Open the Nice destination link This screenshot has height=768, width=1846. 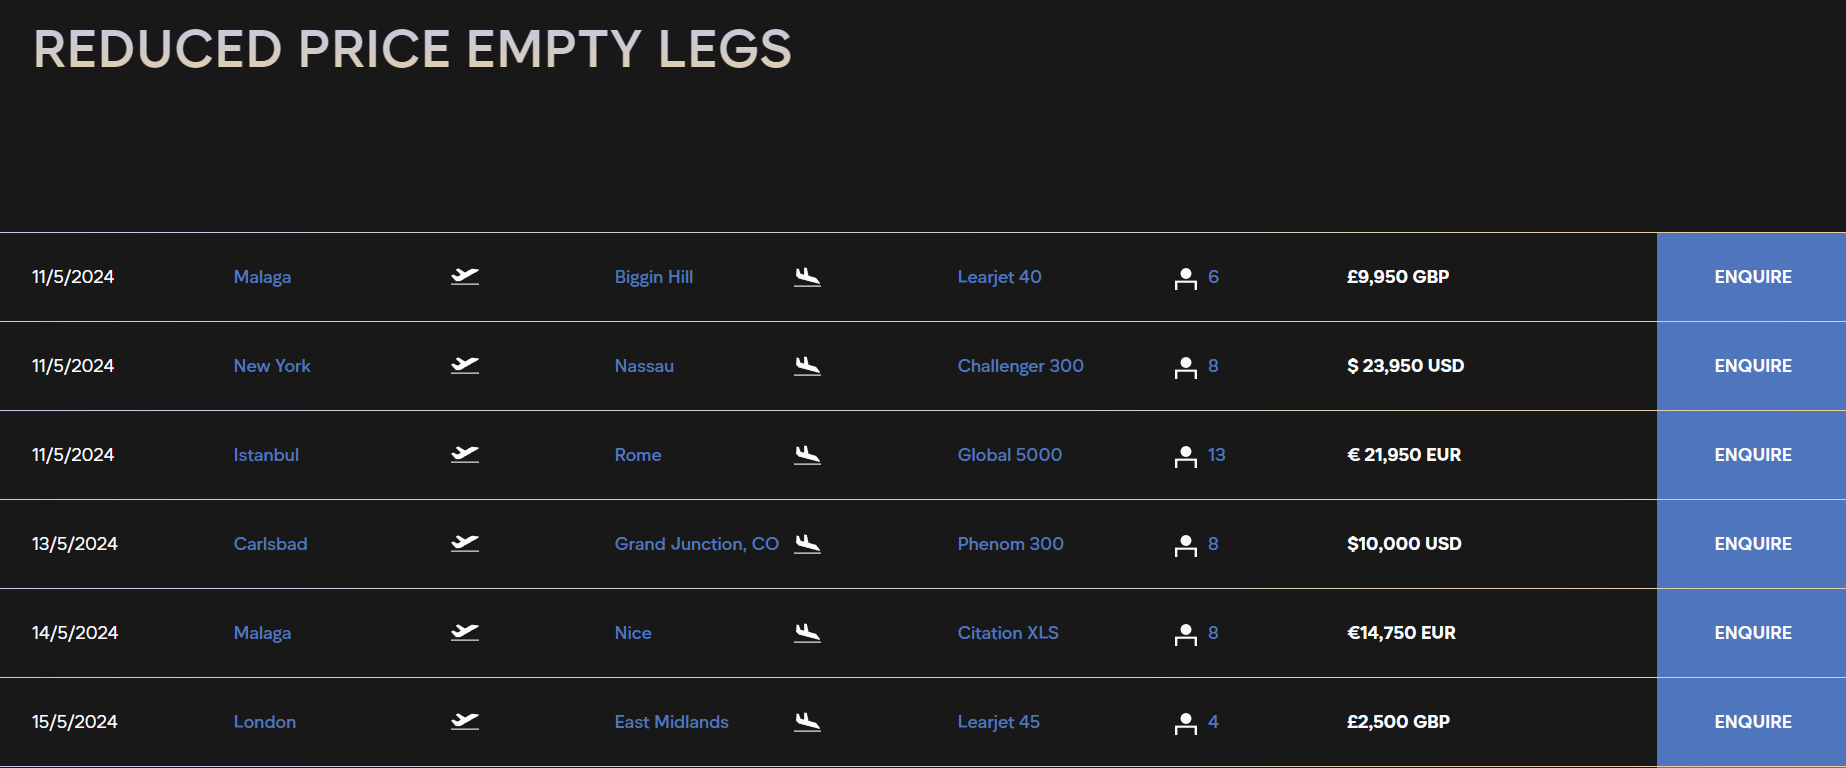(x=633, y=633)
